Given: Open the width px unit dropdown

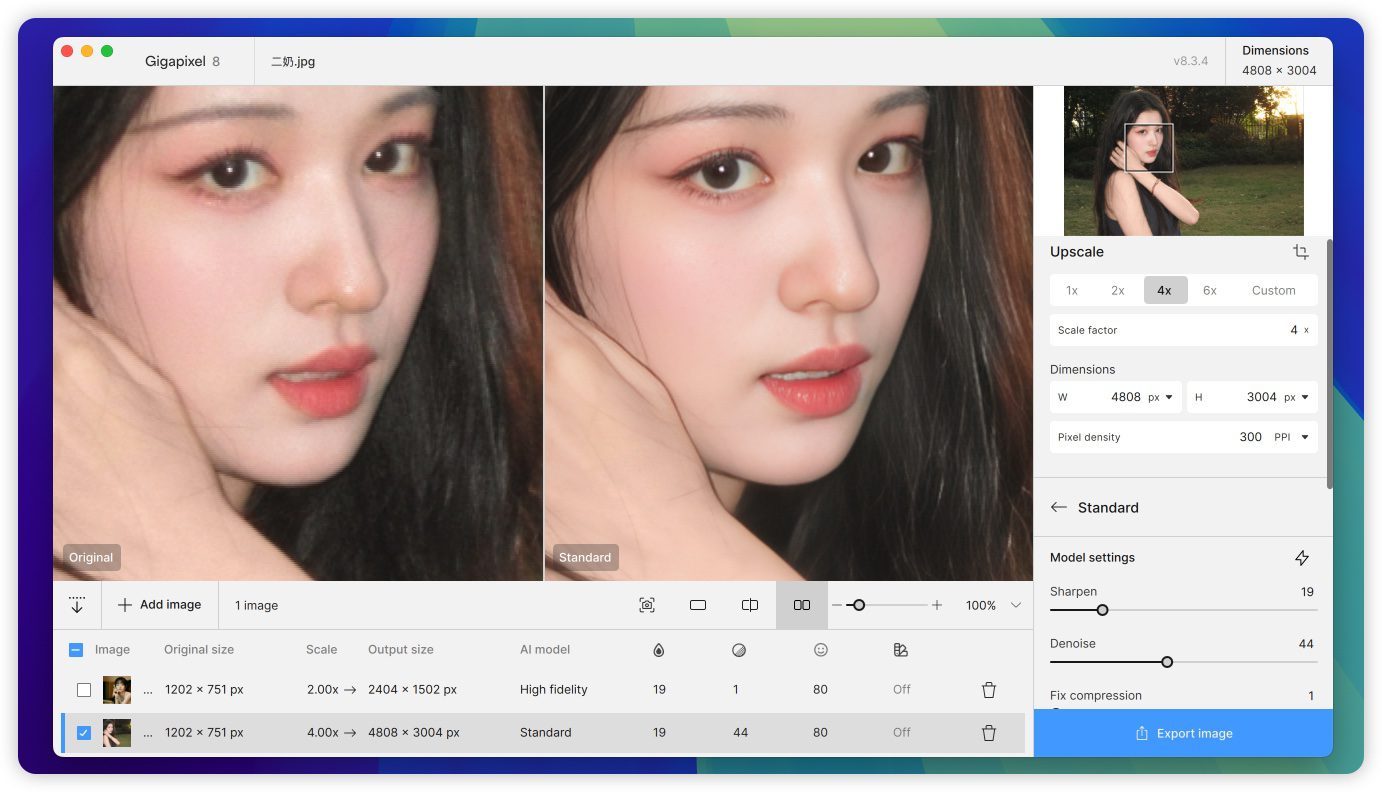Looking at the screenshot, I should [x=1160, y=397].
